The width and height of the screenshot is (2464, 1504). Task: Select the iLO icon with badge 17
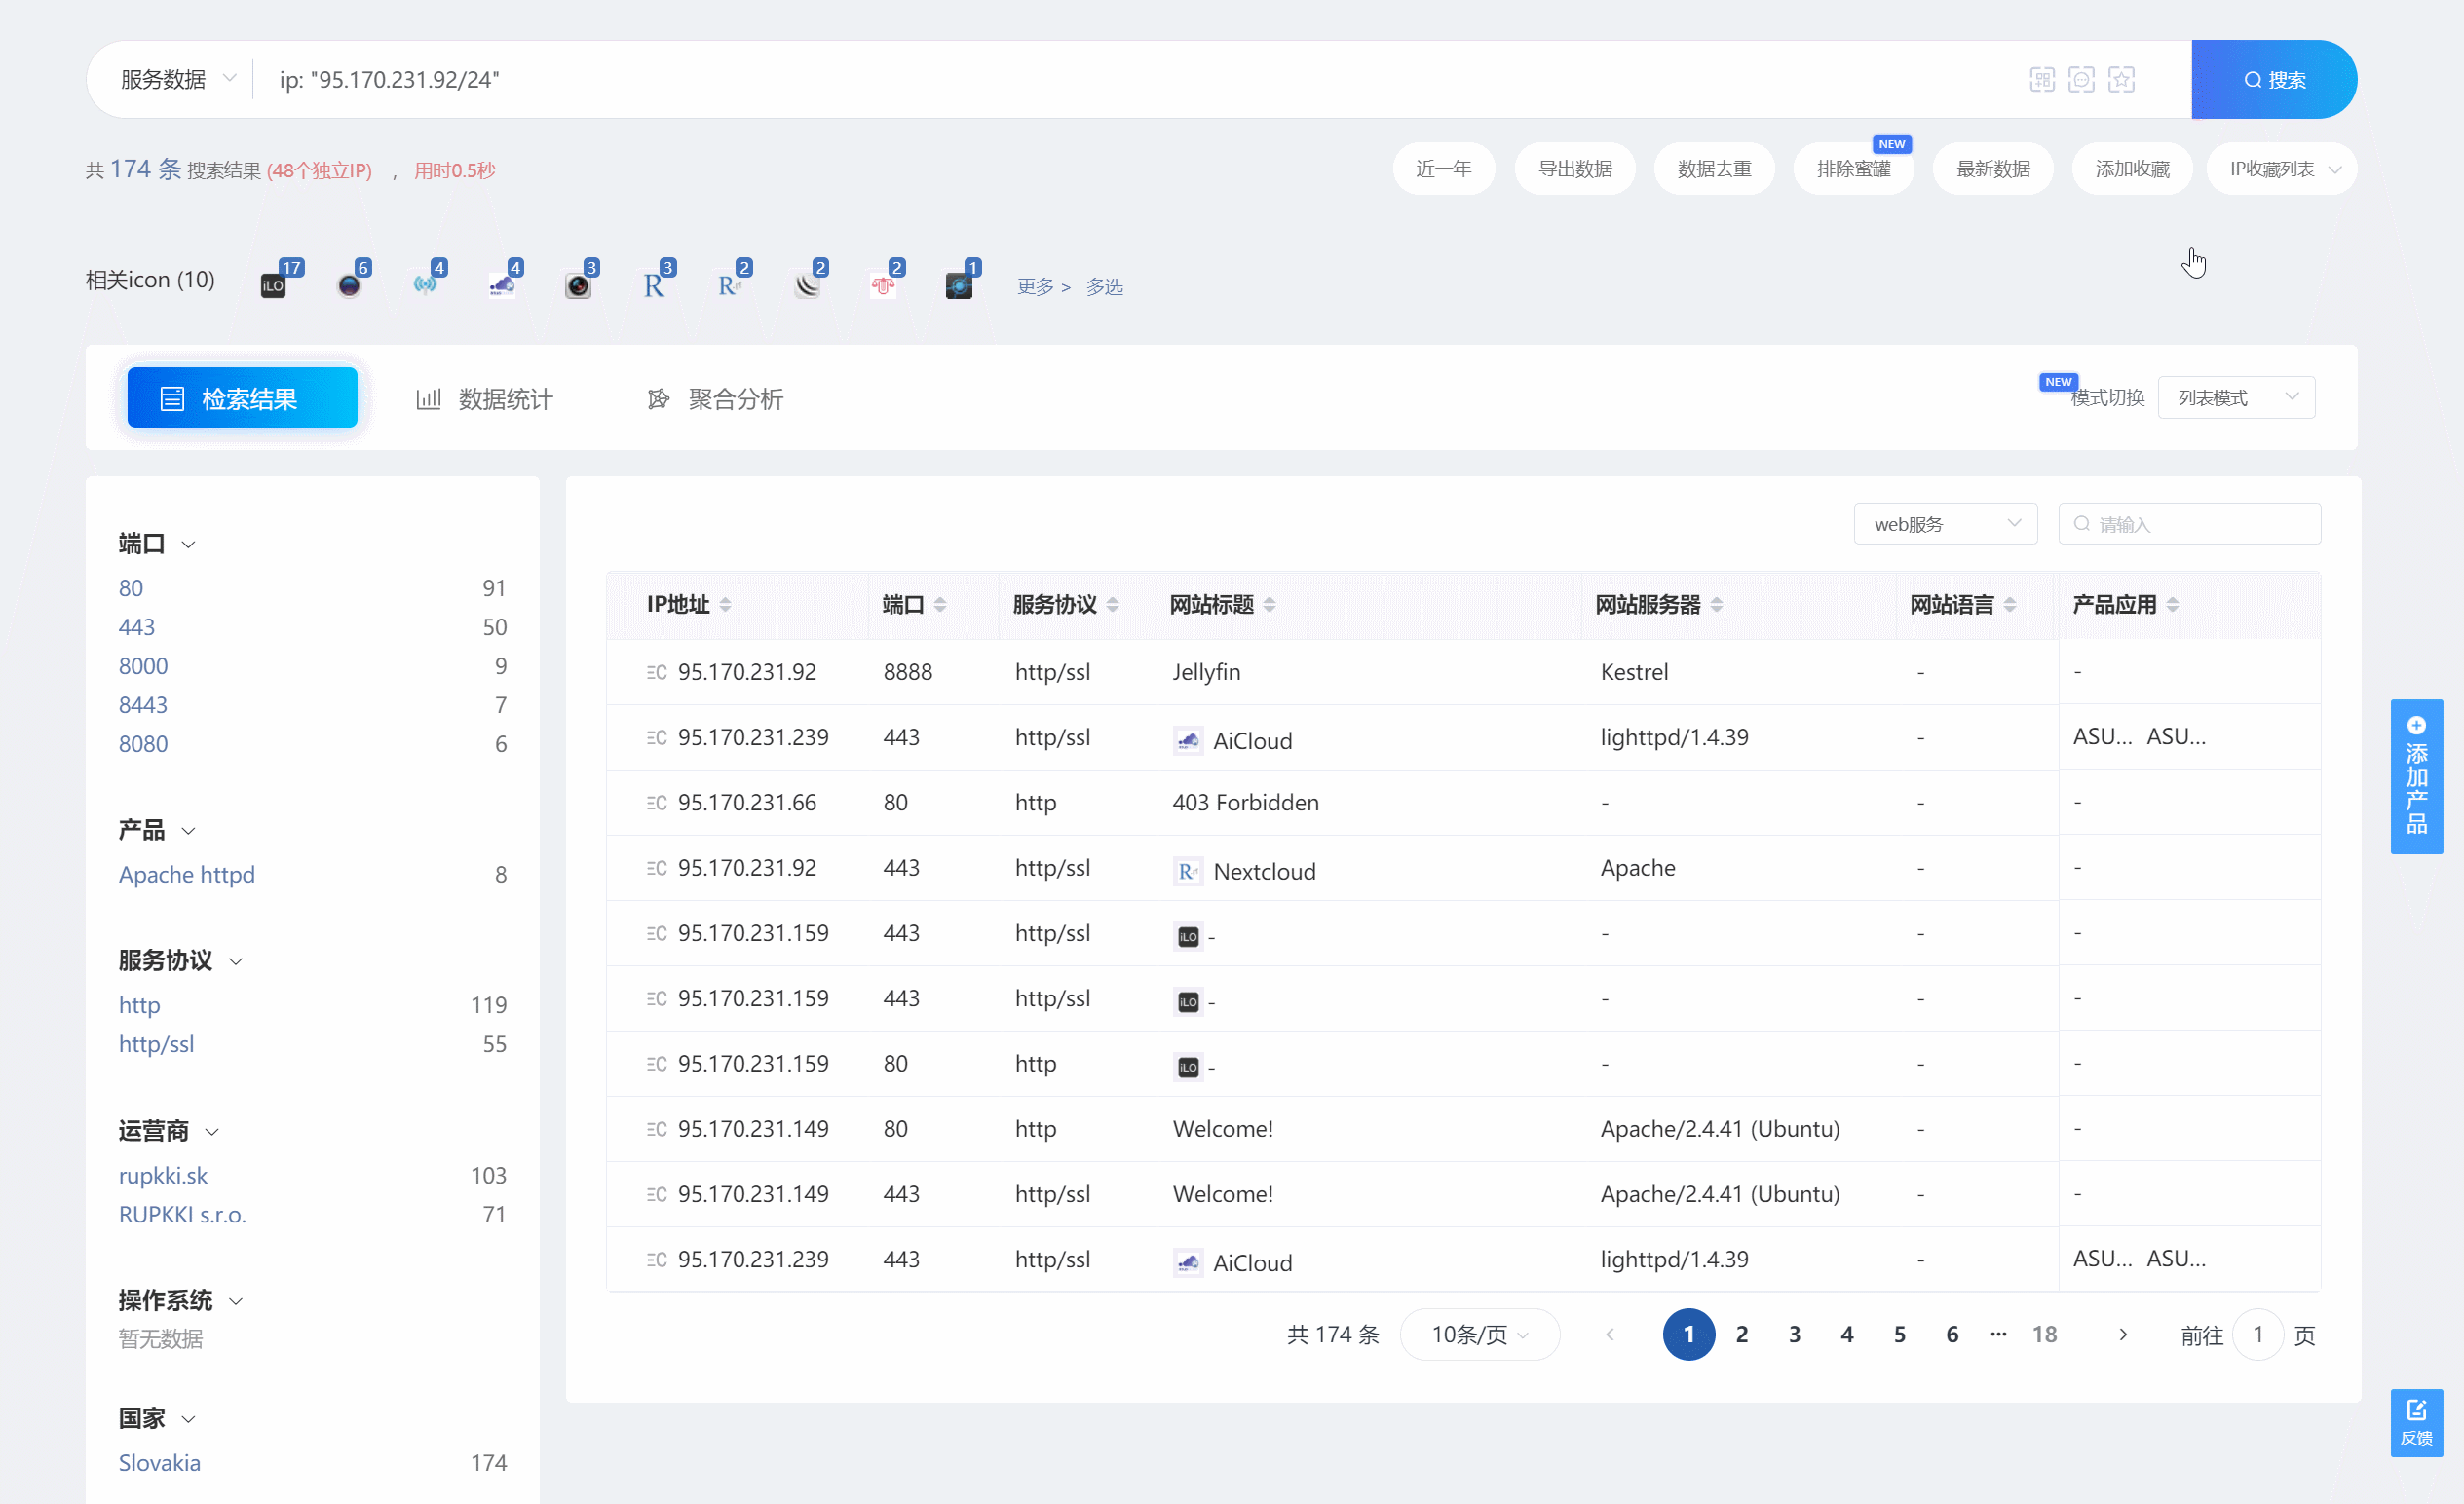click(x=274, y=286)
